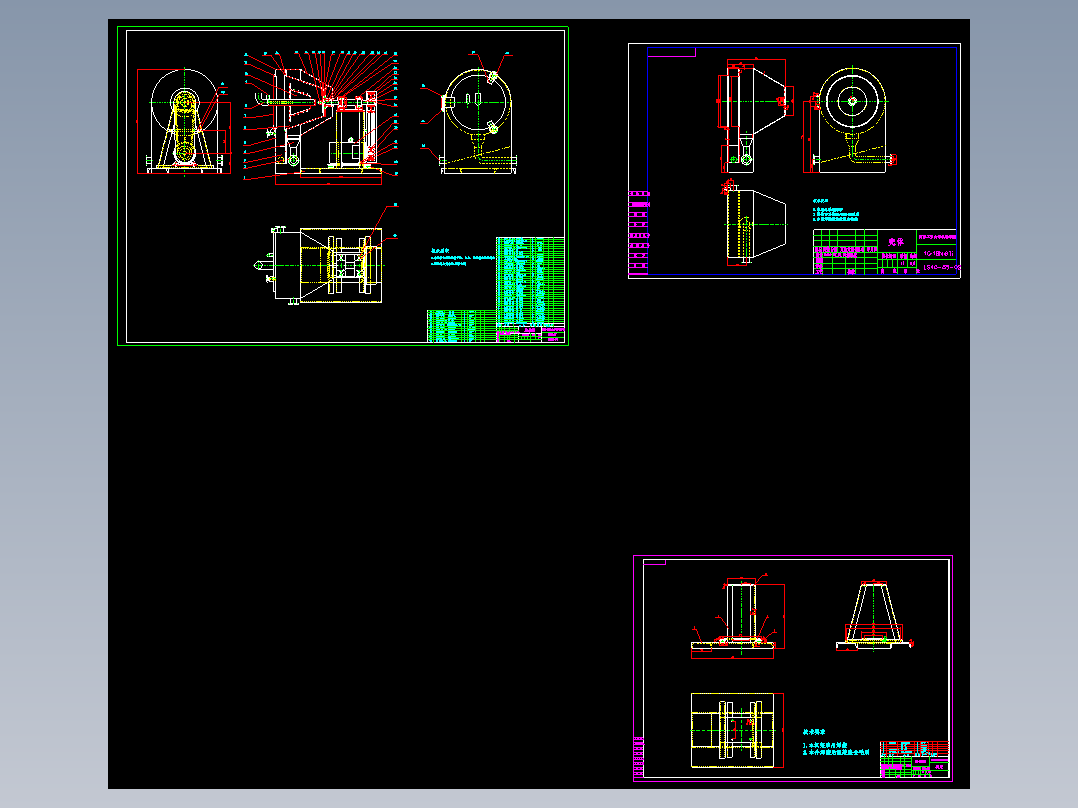Image resolution: width=1078 pixels, height=808 pixels.
Task: Pick the trapezoidal side view on the magenta-bordered sheet
Action: (x=874, y=615)
